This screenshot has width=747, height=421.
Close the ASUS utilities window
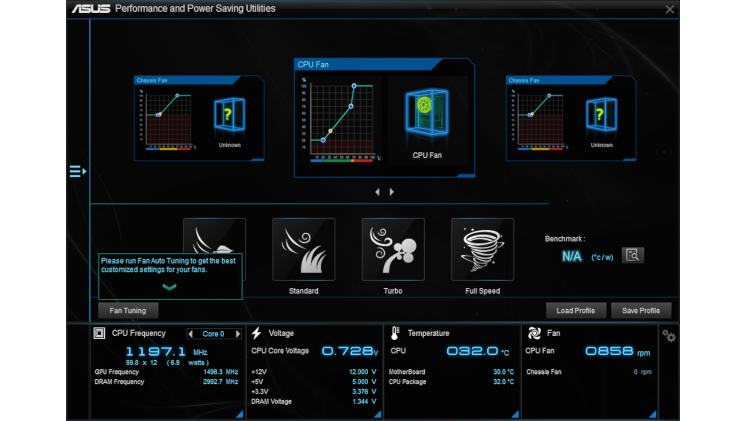[669, 9]
